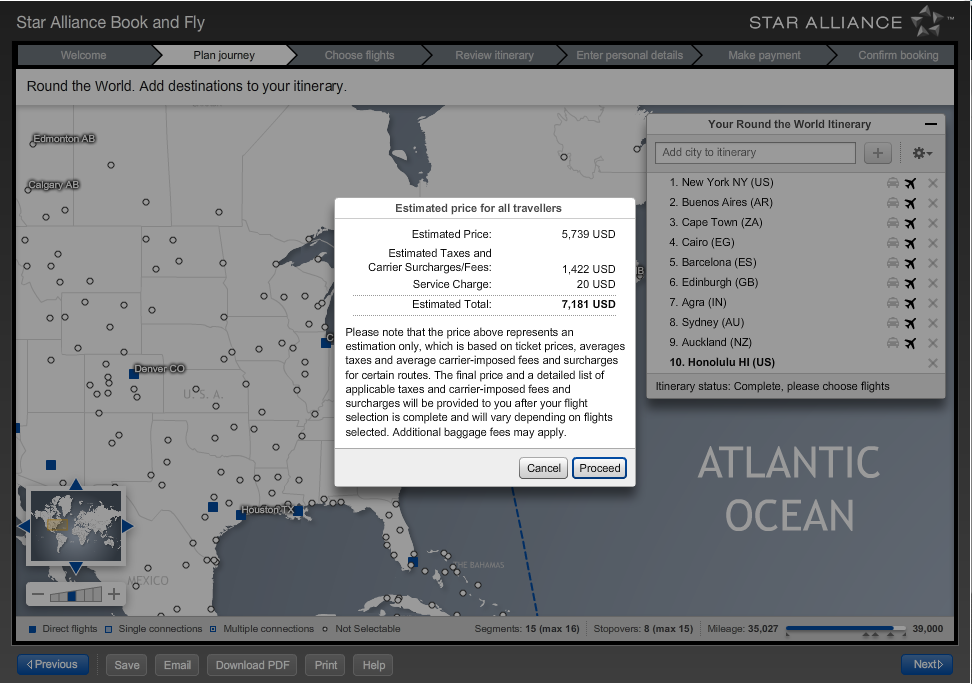Pan the mini map down

[x=76, y=567]
